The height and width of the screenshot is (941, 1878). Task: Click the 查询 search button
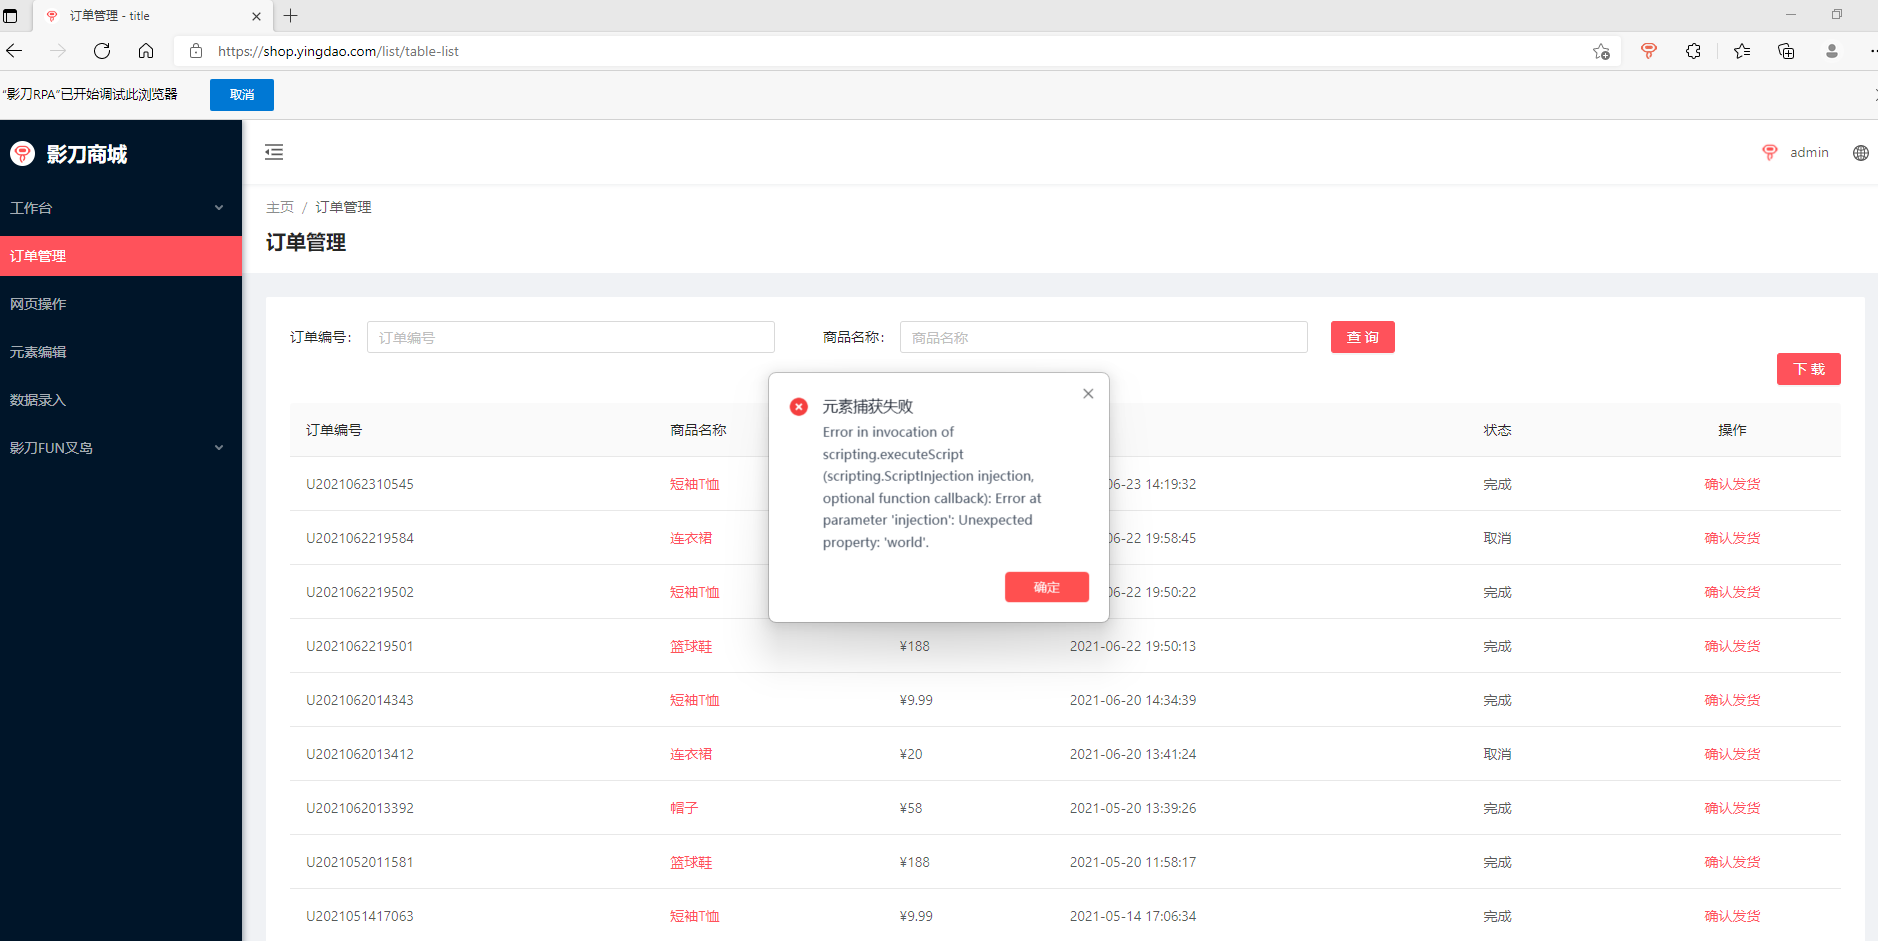click(1362, 337)
